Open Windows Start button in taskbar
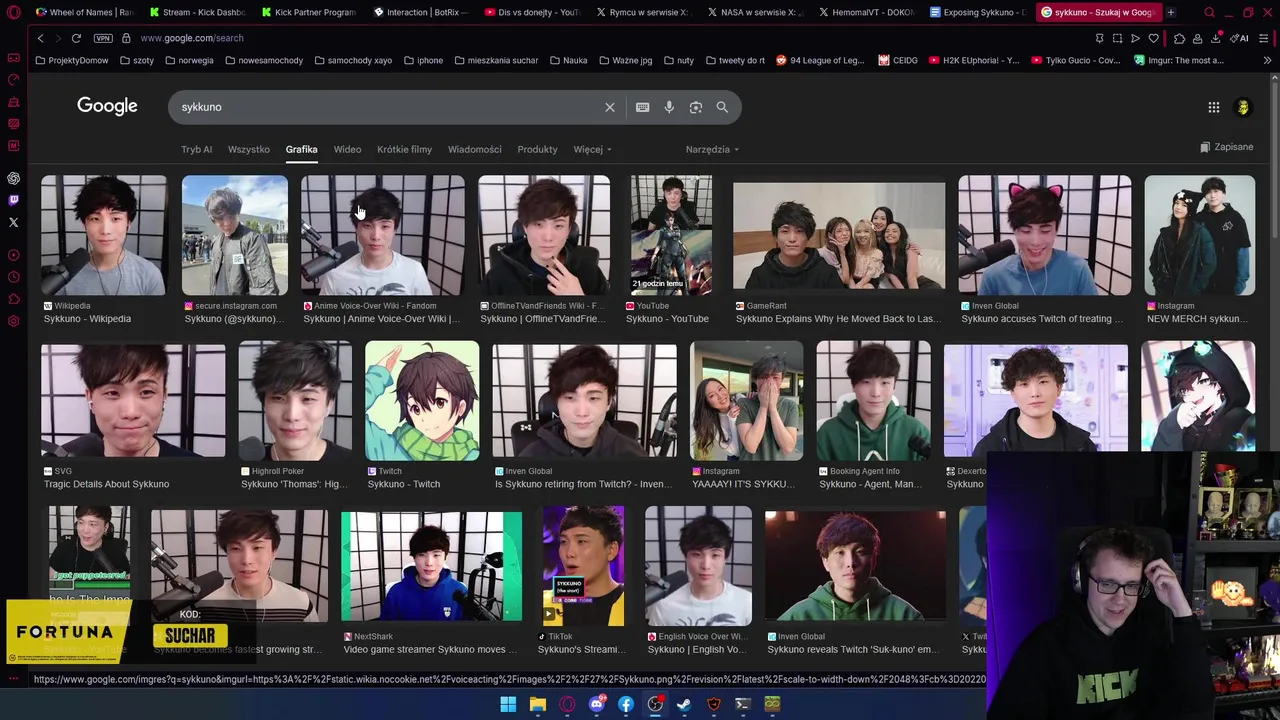Viewport: 1280px width, 720px height. 508,704
